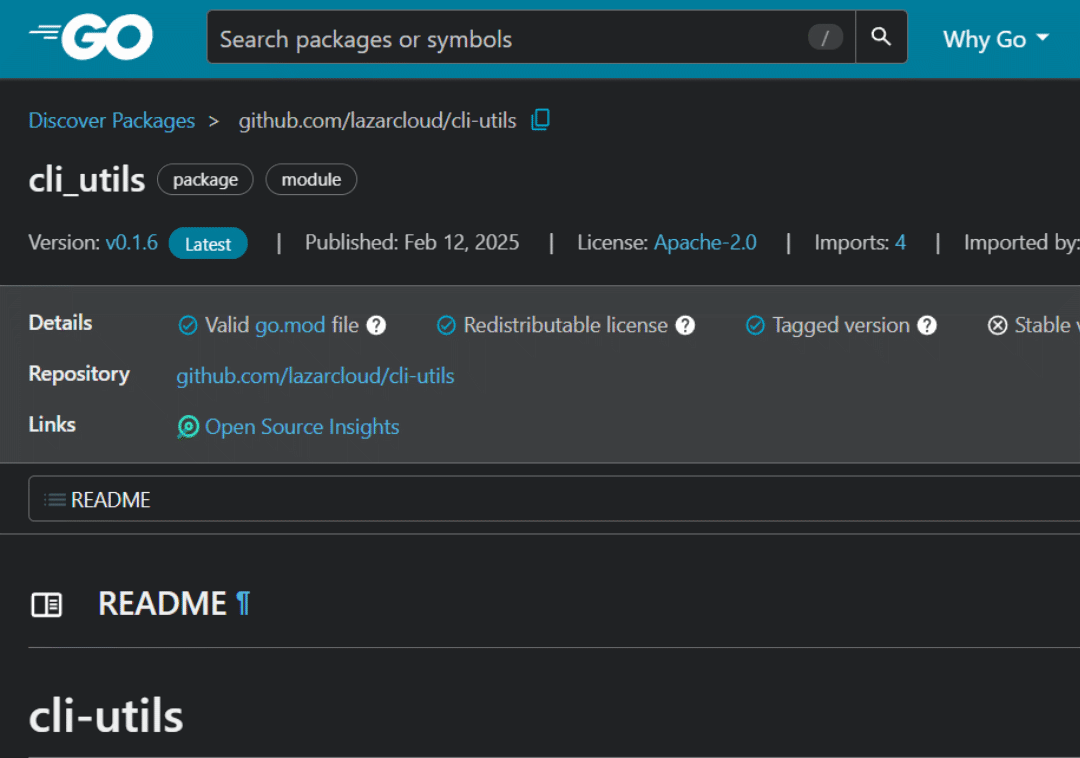The width and height of the screenshot is (1080, 758).
Task: Open the github.com/lazarcloud/cli-utils repository link
Action: pos(315,377)
